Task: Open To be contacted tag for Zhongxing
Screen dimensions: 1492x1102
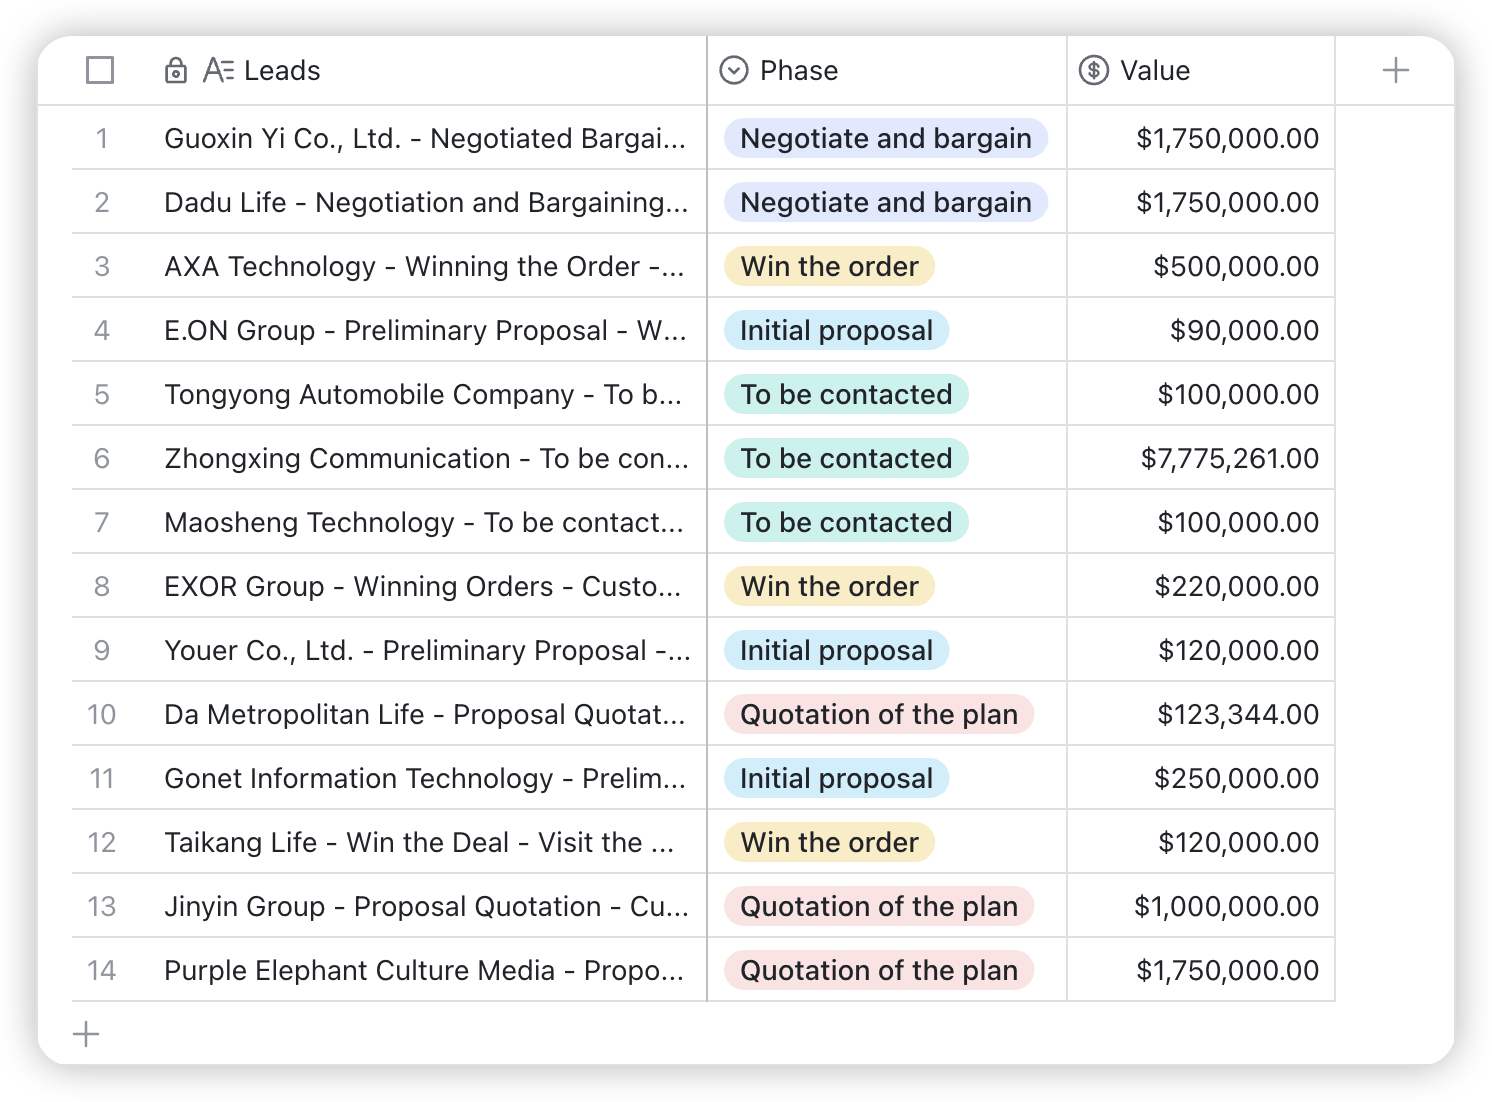Action: click(846, 458)
